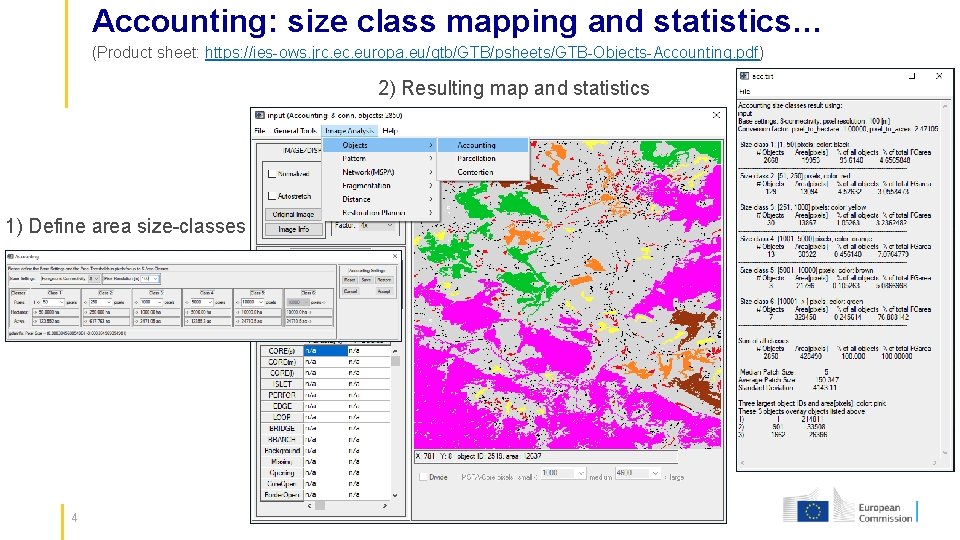Open the small core pixels dropdown (1000)
This screenshot has width=960, height=540.
click(x=563, y=473)
